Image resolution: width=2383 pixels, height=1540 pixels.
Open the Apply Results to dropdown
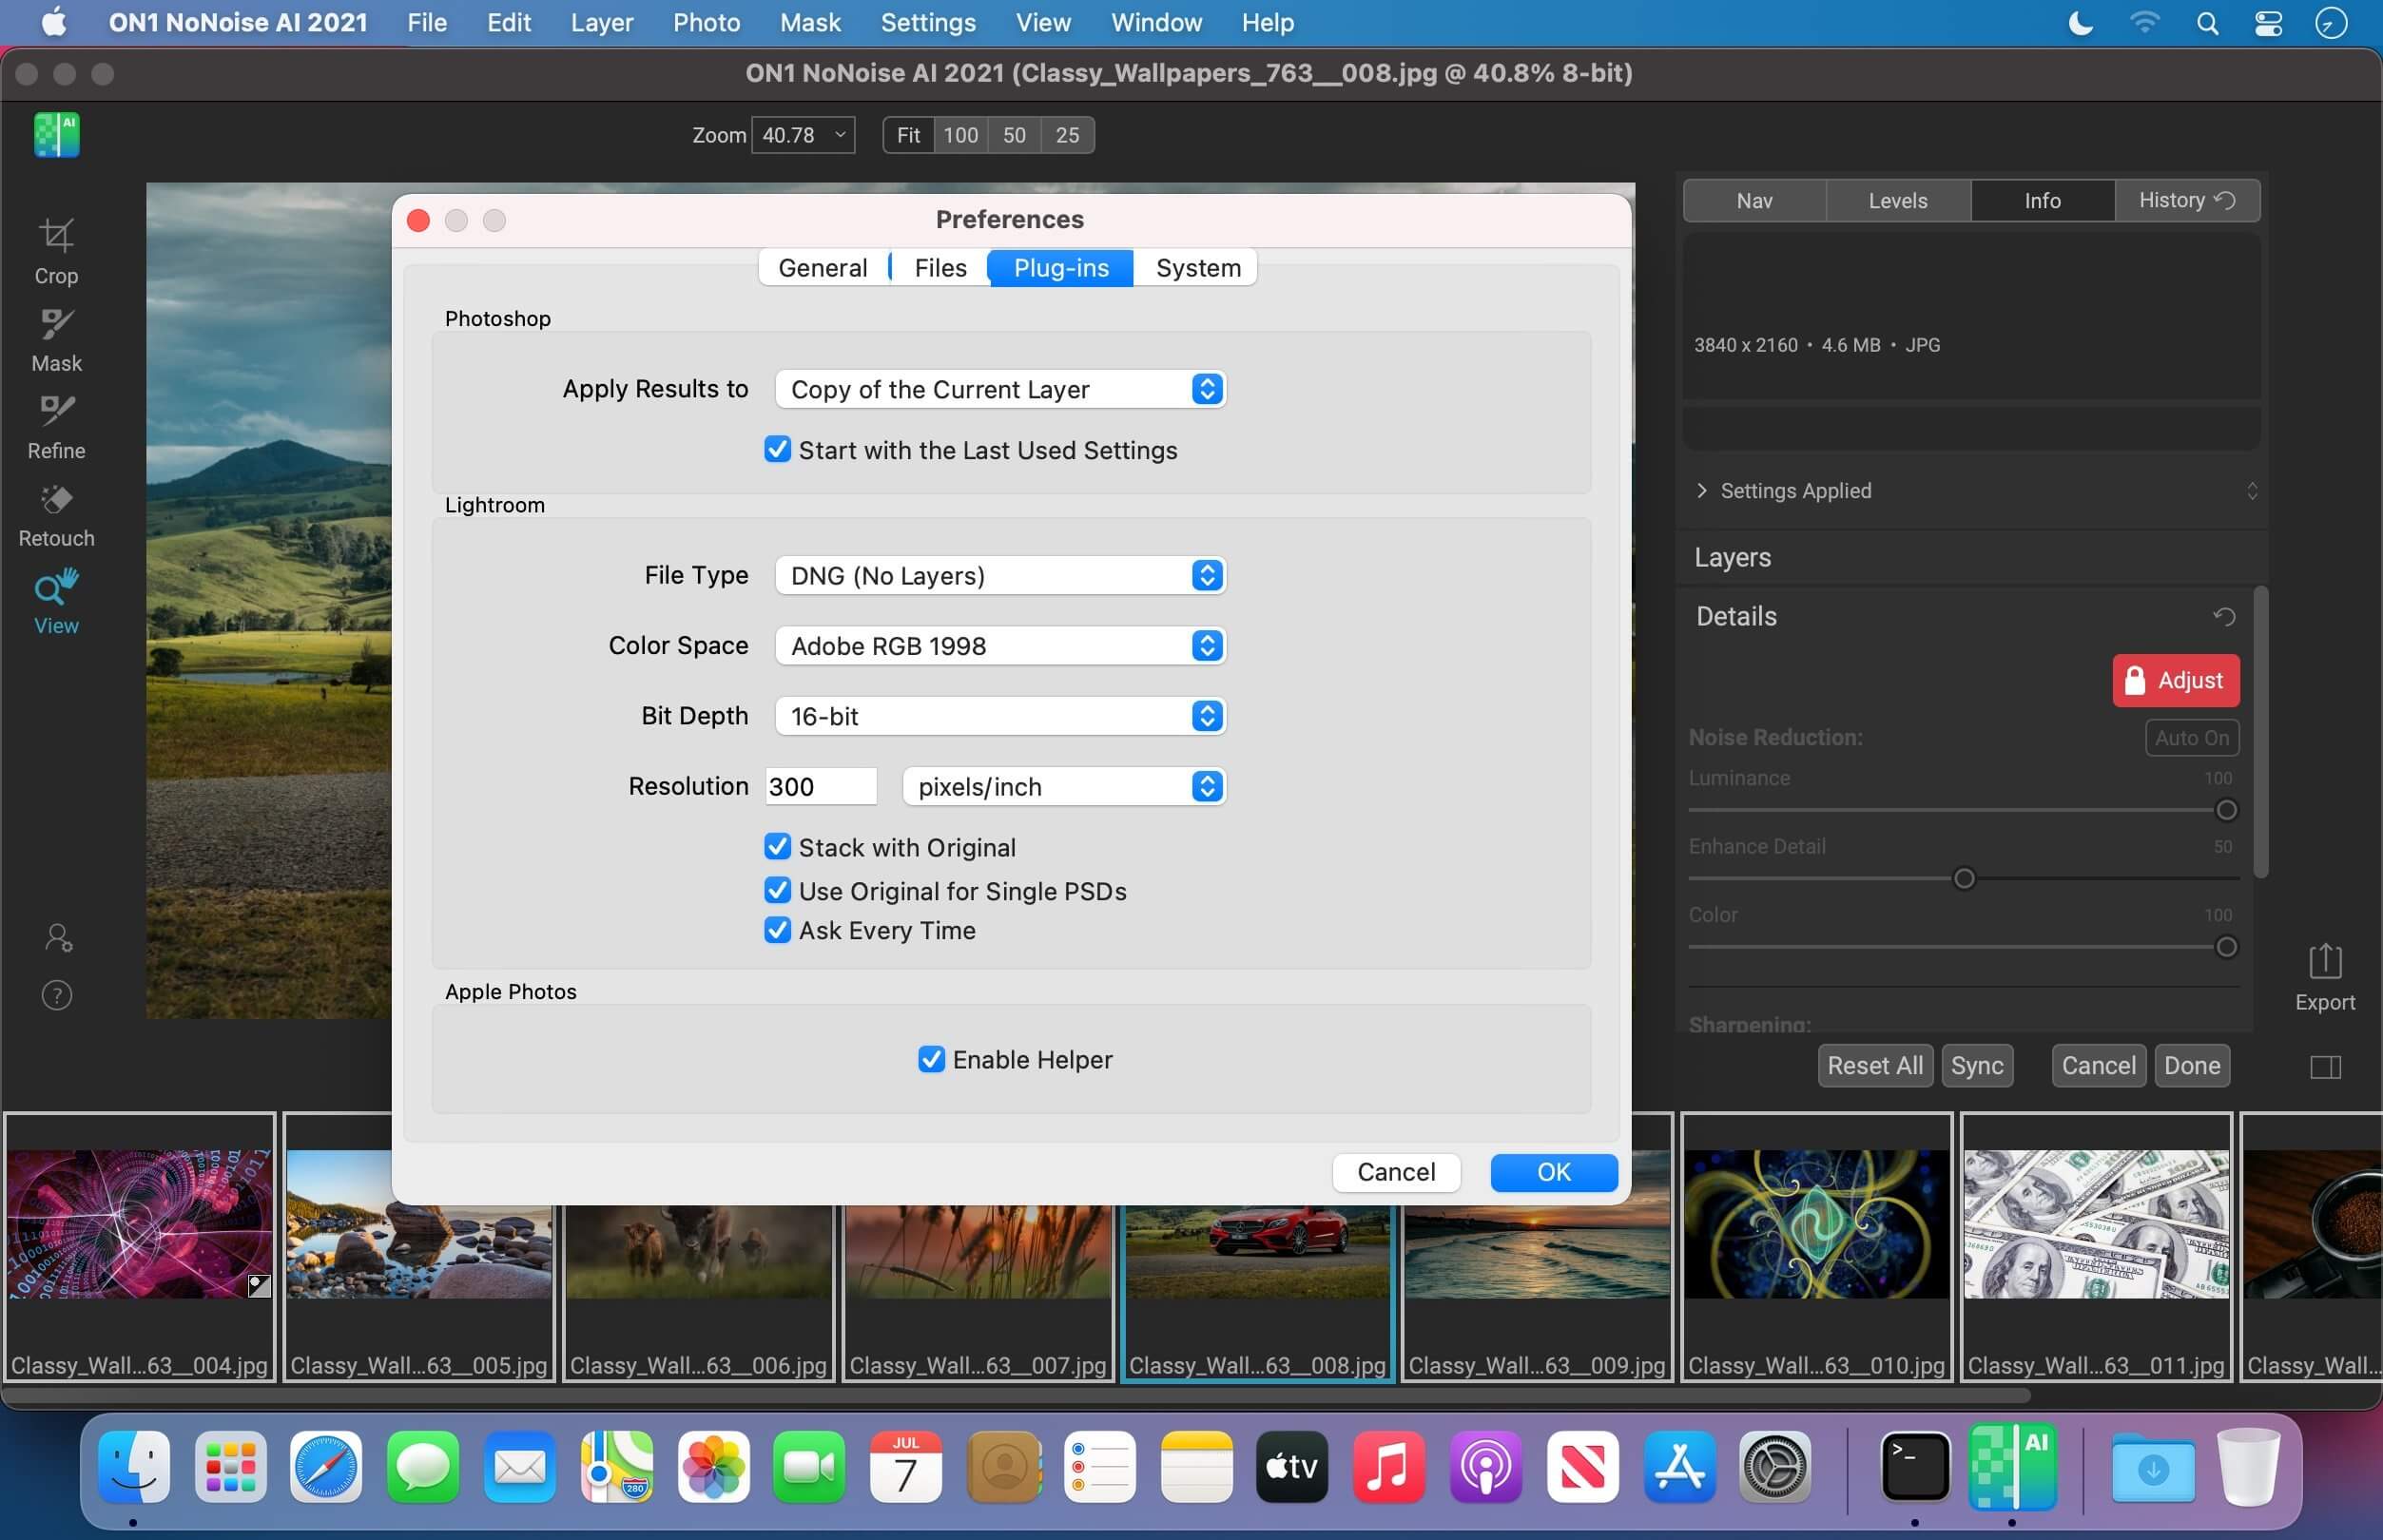[1000, 389]
